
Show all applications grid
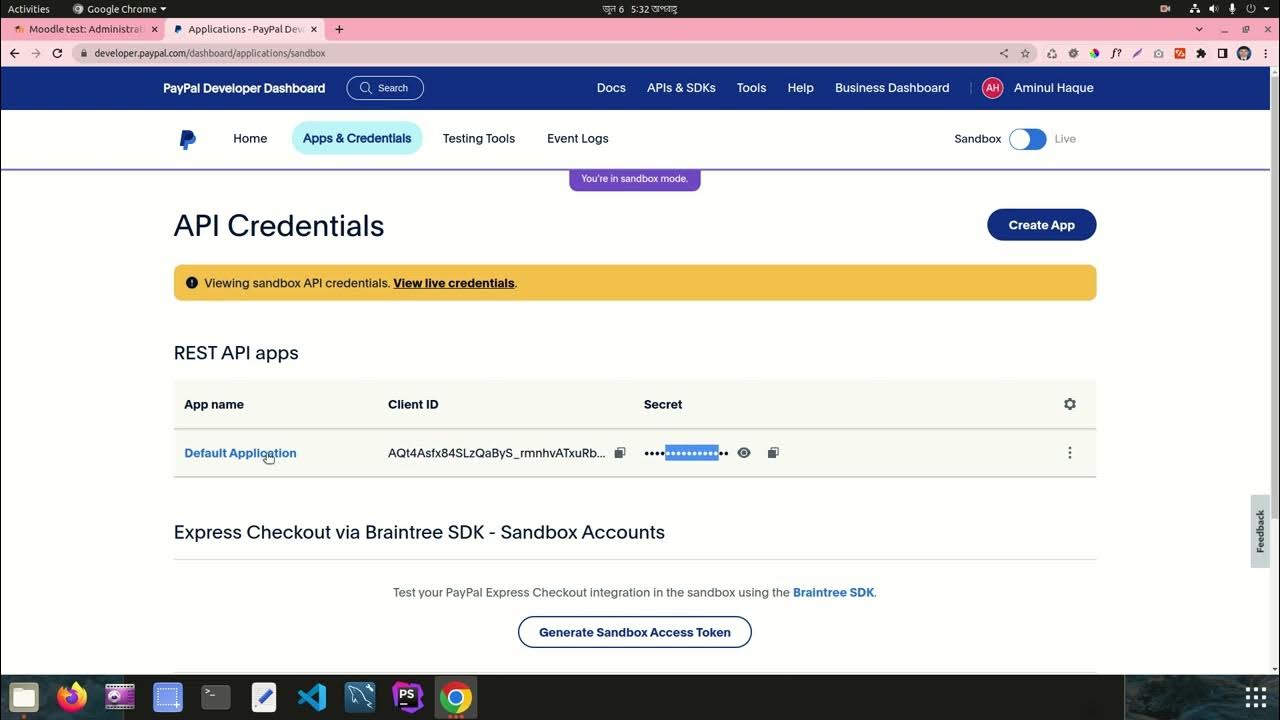(x=1256, y=697)
